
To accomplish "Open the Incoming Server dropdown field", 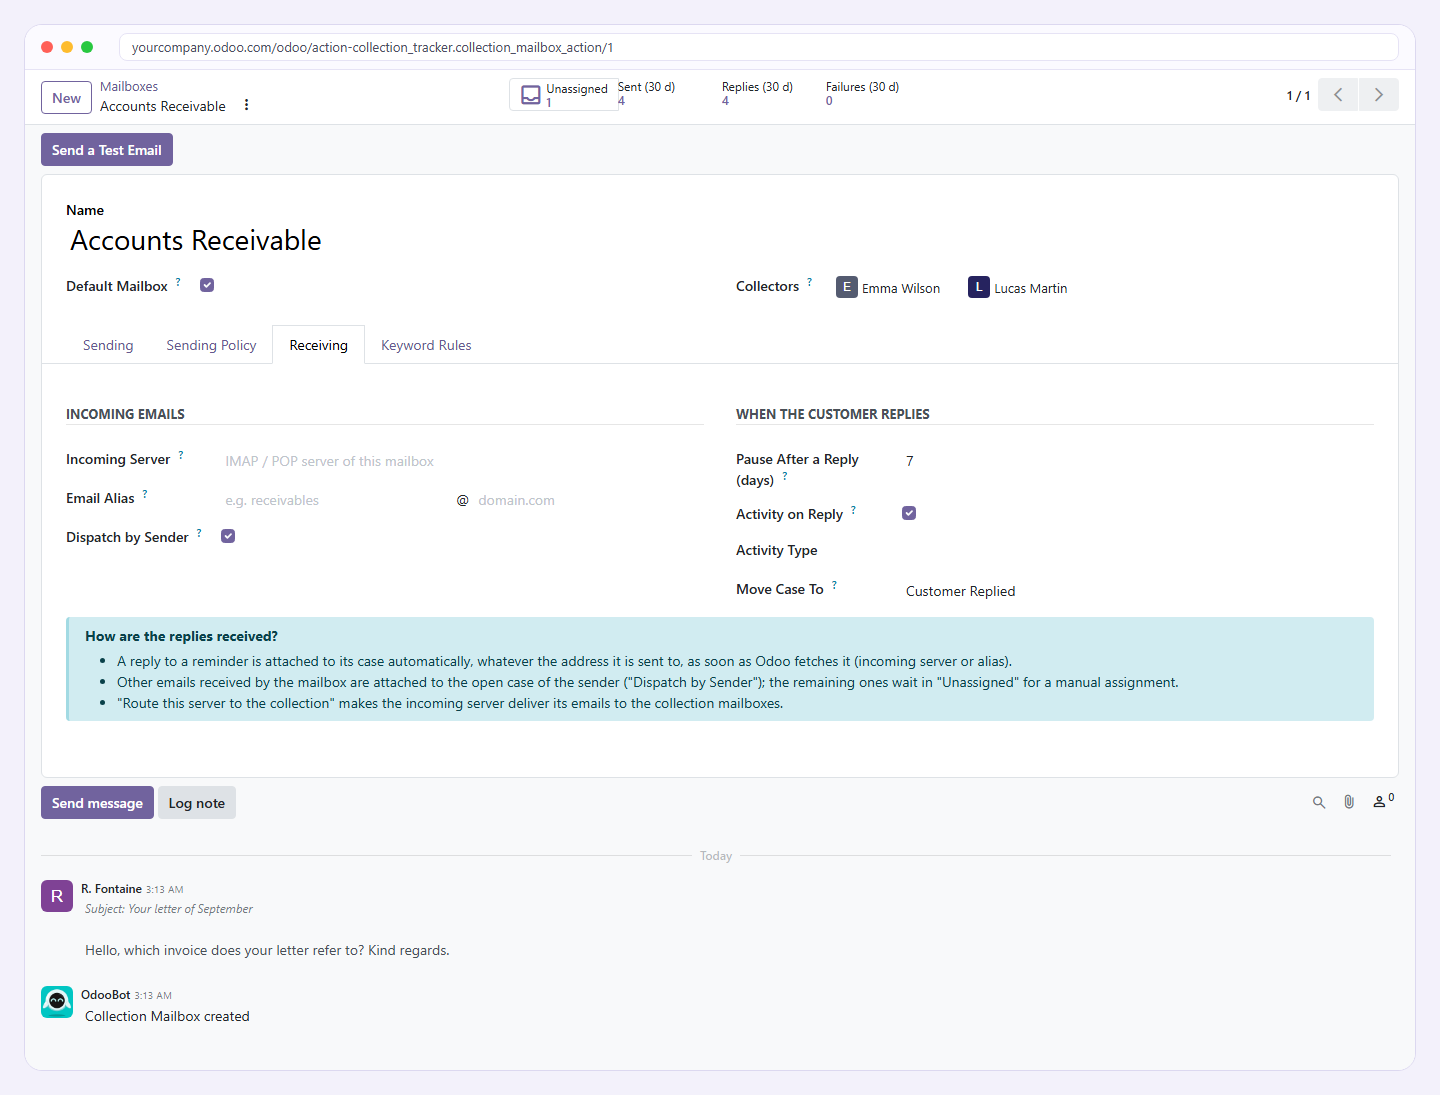I will pos(464,461).
